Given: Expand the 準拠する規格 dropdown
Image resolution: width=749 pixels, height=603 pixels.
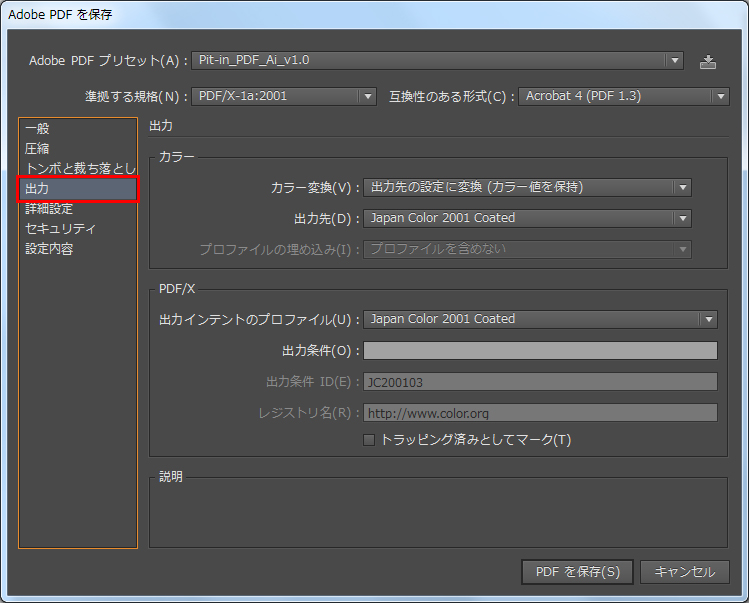Looking at the screenshot, I should (x=283, y=97).
